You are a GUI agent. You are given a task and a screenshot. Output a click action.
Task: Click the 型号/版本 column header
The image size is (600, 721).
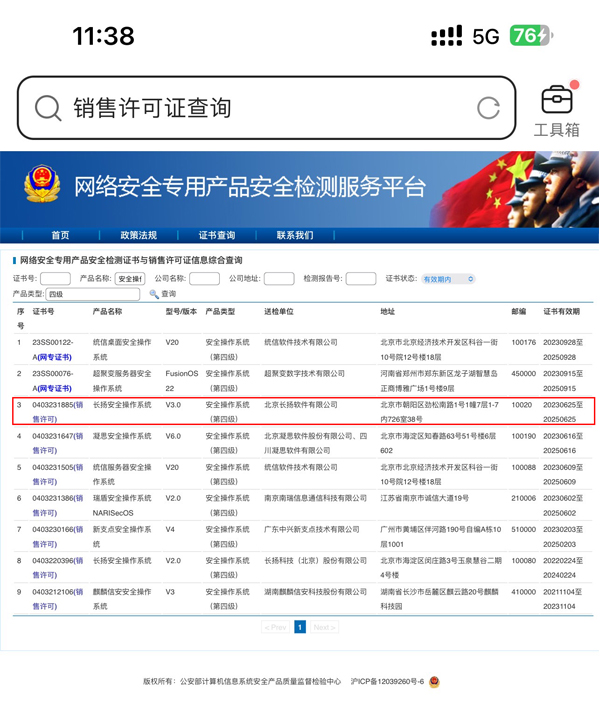click(x=181, y=312)
